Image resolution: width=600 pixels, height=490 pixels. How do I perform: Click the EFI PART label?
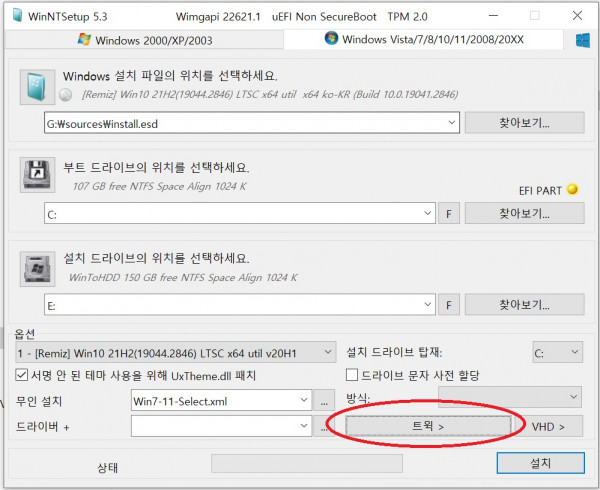click(540, 190)
